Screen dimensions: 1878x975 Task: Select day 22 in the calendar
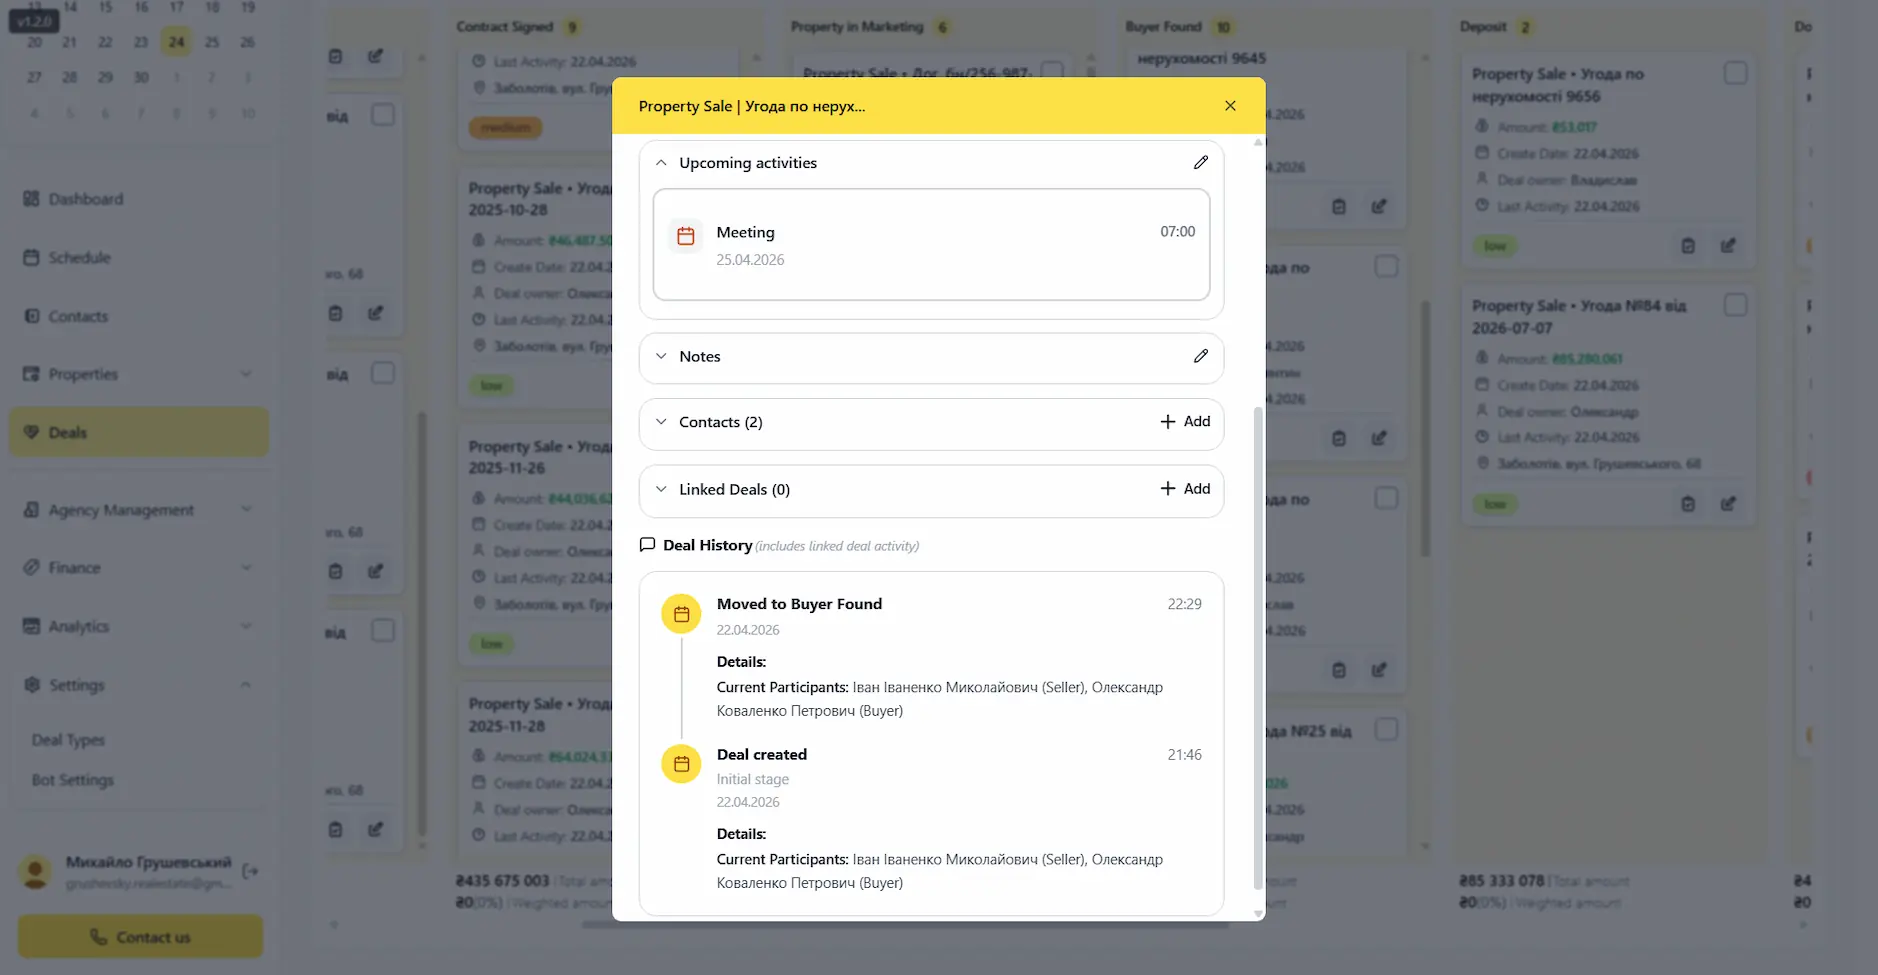click(105, 42)
